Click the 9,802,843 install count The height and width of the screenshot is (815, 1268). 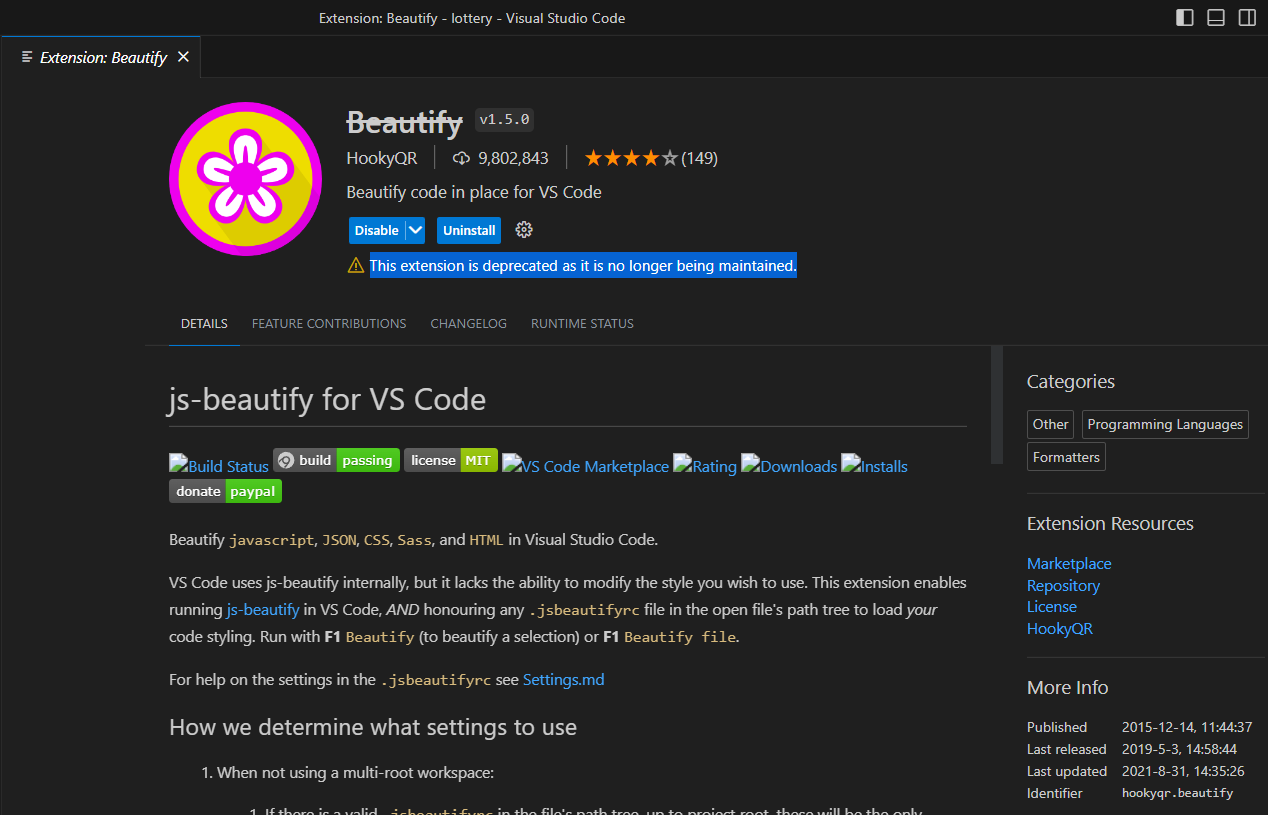click(x=513, y=158)
